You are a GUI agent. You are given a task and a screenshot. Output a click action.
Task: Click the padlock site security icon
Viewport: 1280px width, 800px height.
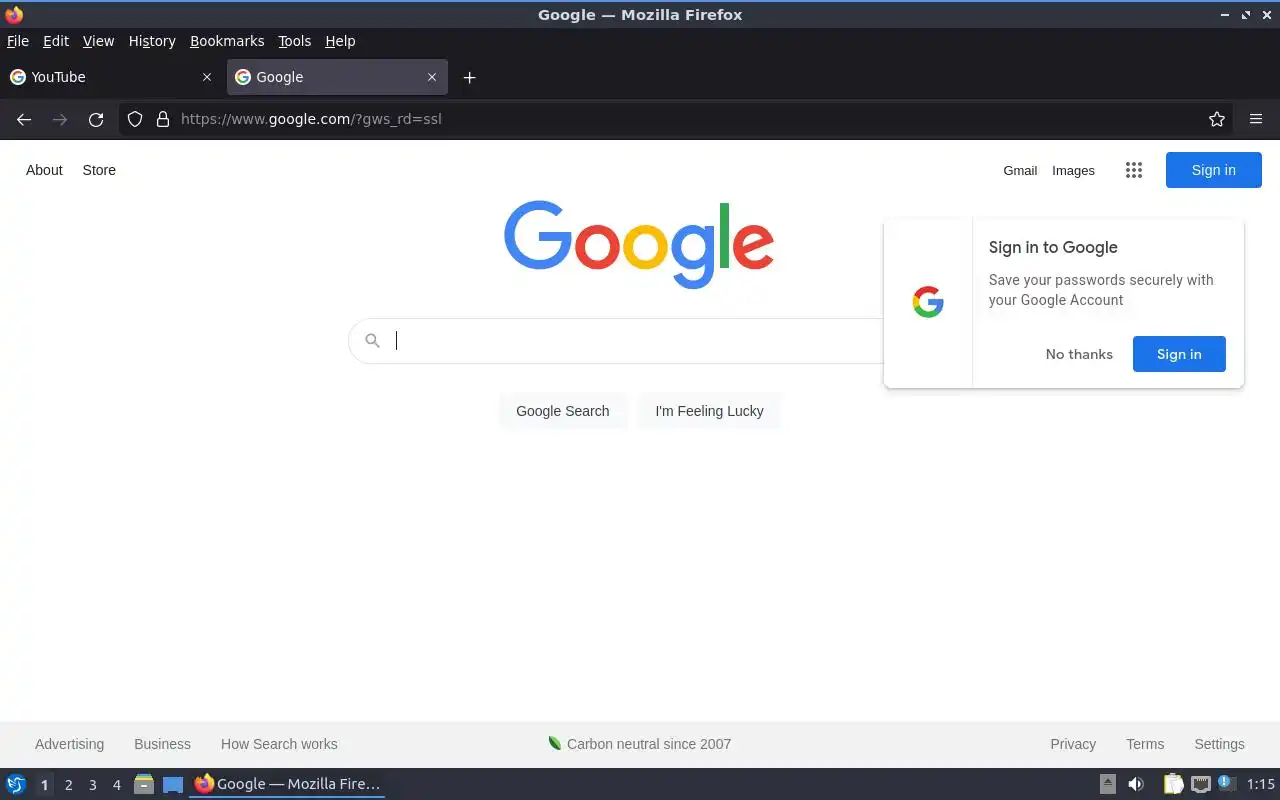163,119
